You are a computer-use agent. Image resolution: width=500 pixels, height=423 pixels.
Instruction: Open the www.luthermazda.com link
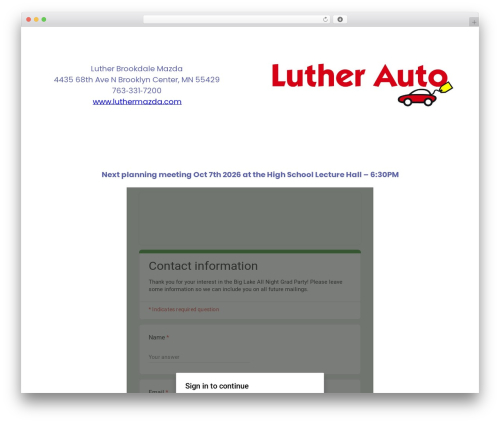coord(137,101)
